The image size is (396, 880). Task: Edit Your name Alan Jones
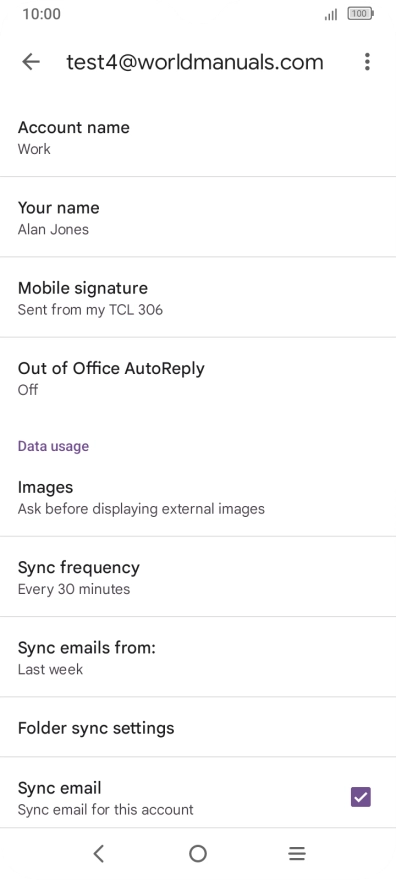198,217
